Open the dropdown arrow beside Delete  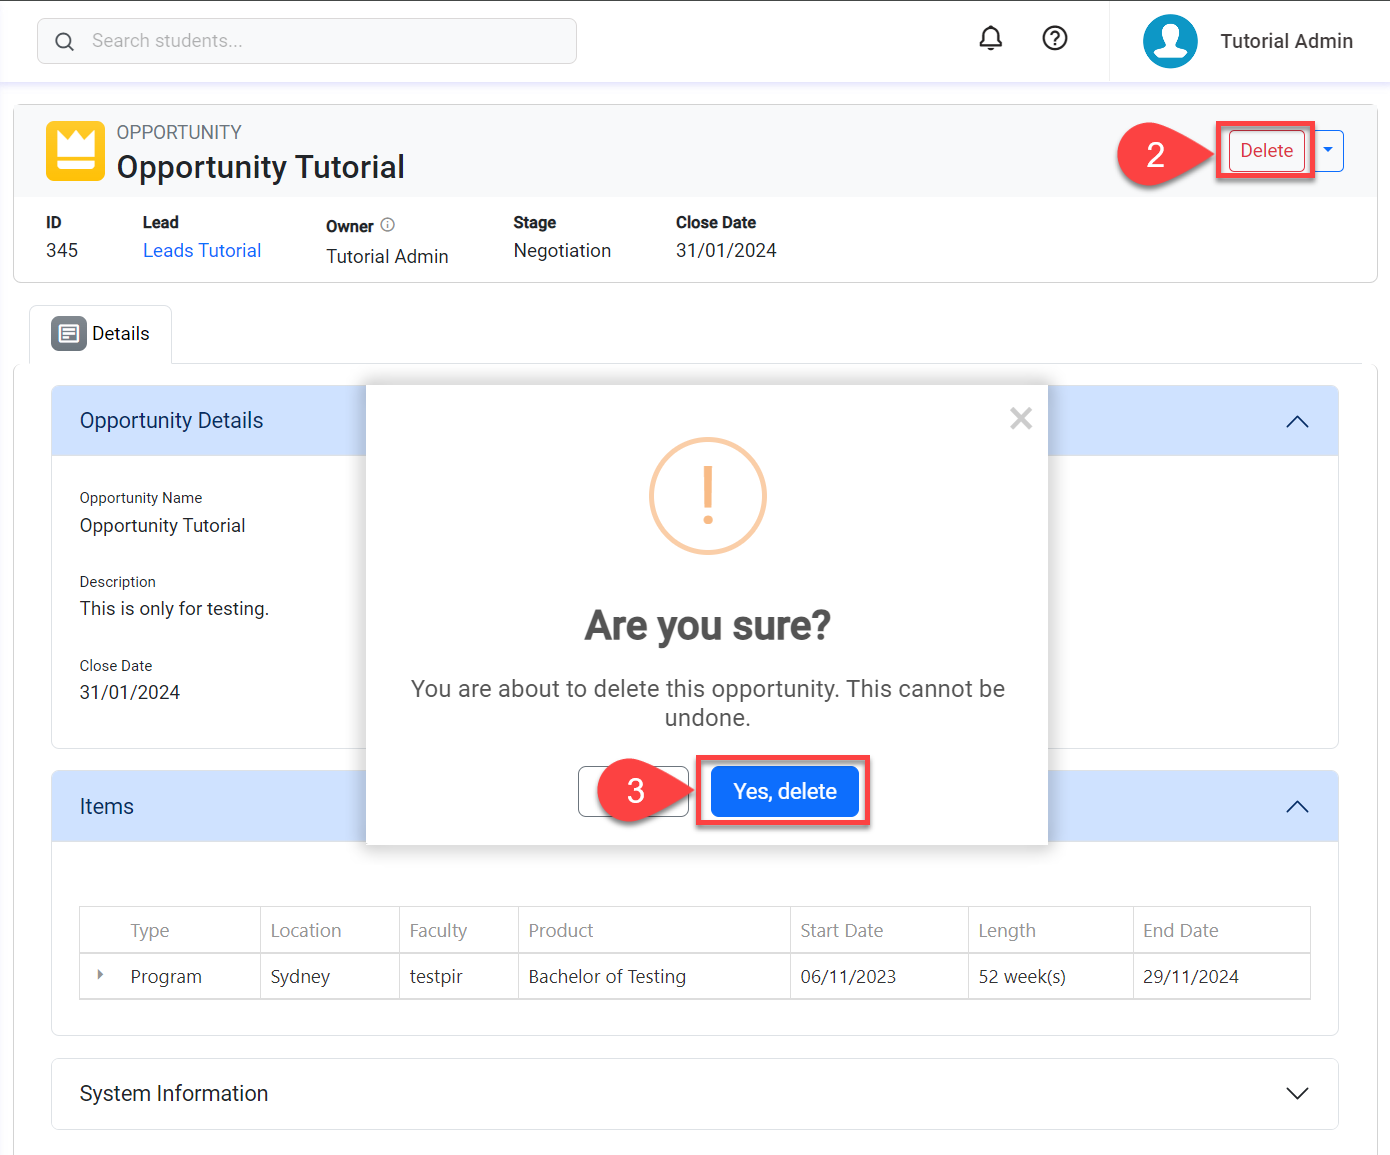tap(1328, 151)
